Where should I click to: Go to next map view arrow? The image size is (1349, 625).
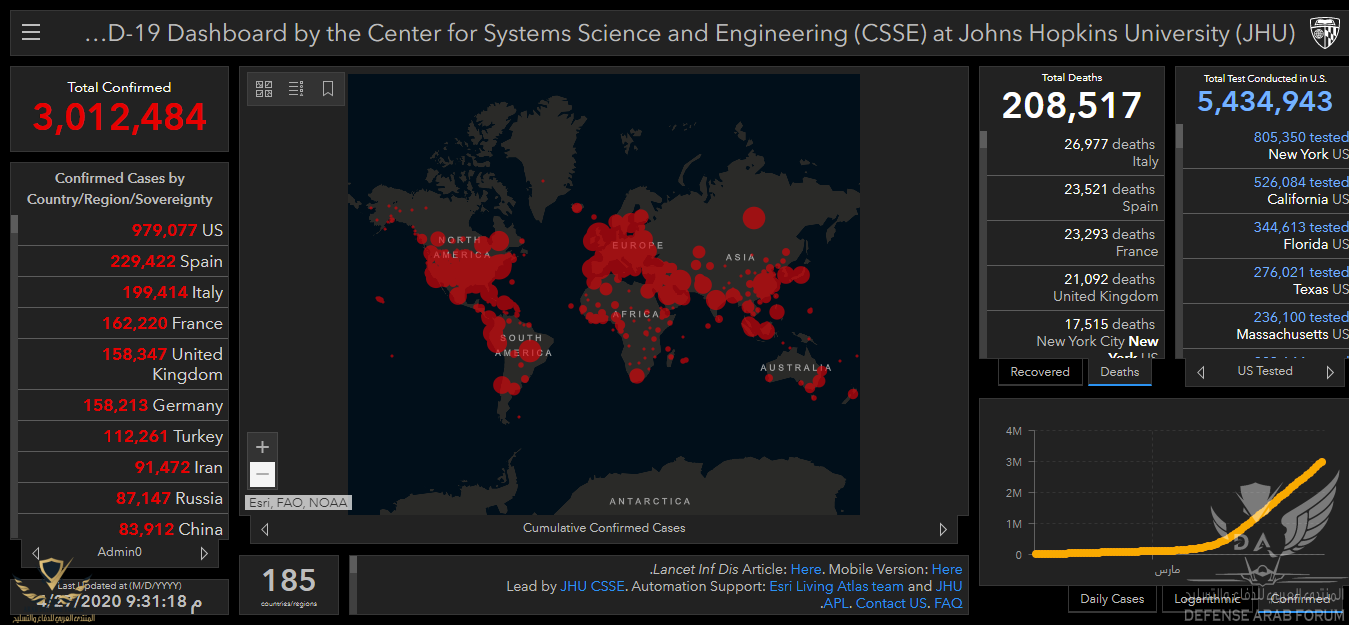pos(942,529)
